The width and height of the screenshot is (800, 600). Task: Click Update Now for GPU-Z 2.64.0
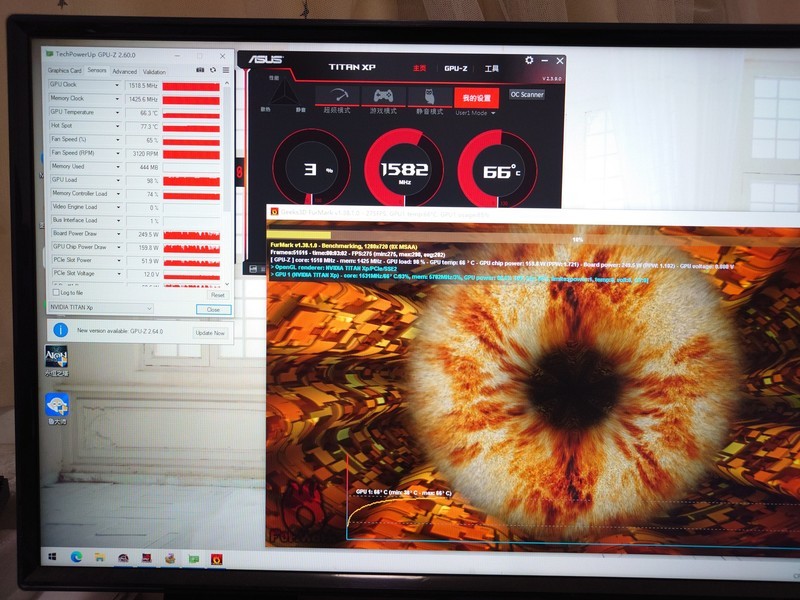pos(210,333)
